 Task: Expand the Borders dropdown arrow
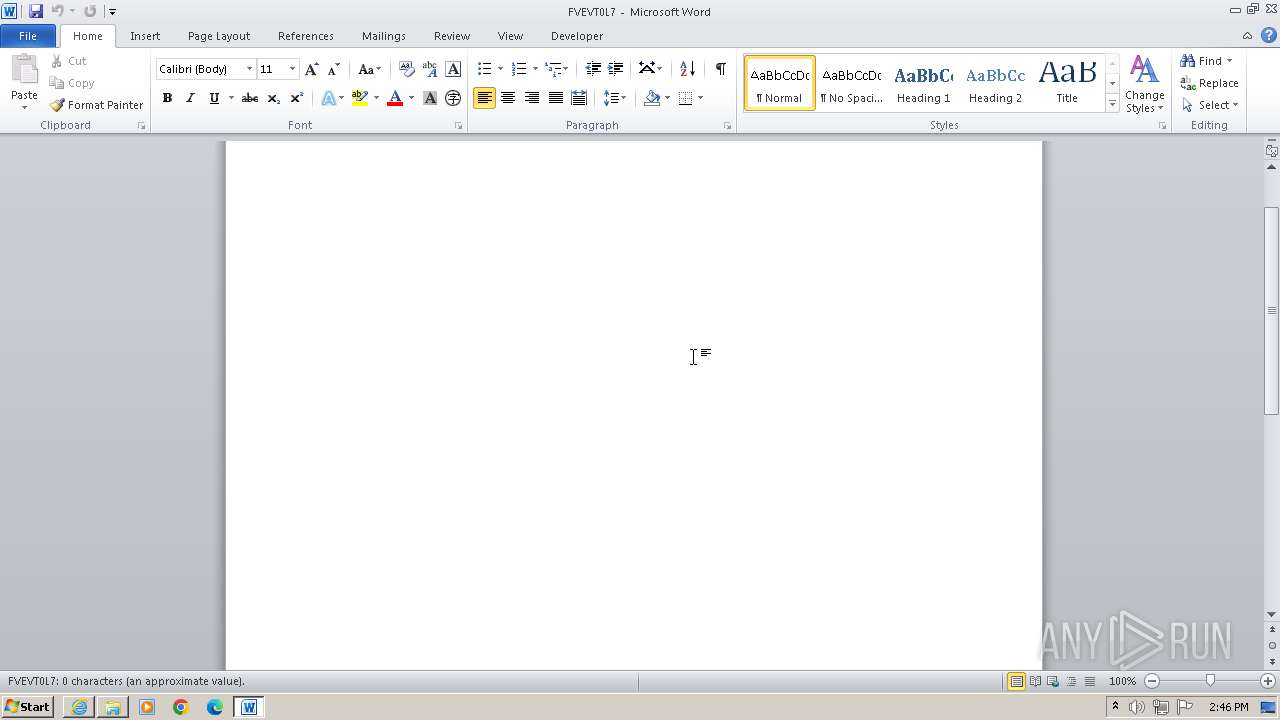coord(700,98)
